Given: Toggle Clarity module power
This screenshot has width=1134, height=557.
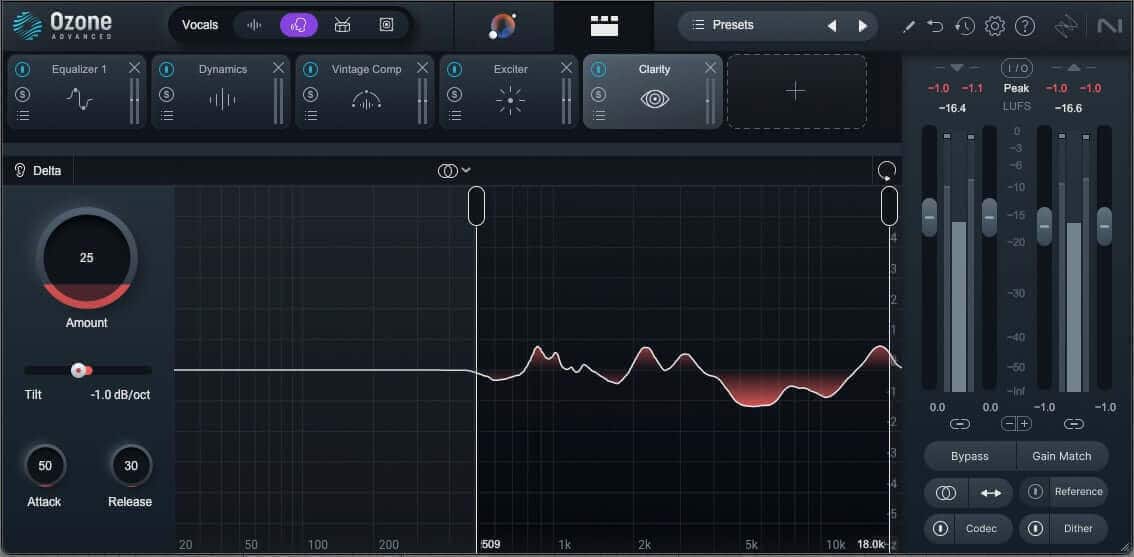Looking at the screenshot, I should pos(599,69).
